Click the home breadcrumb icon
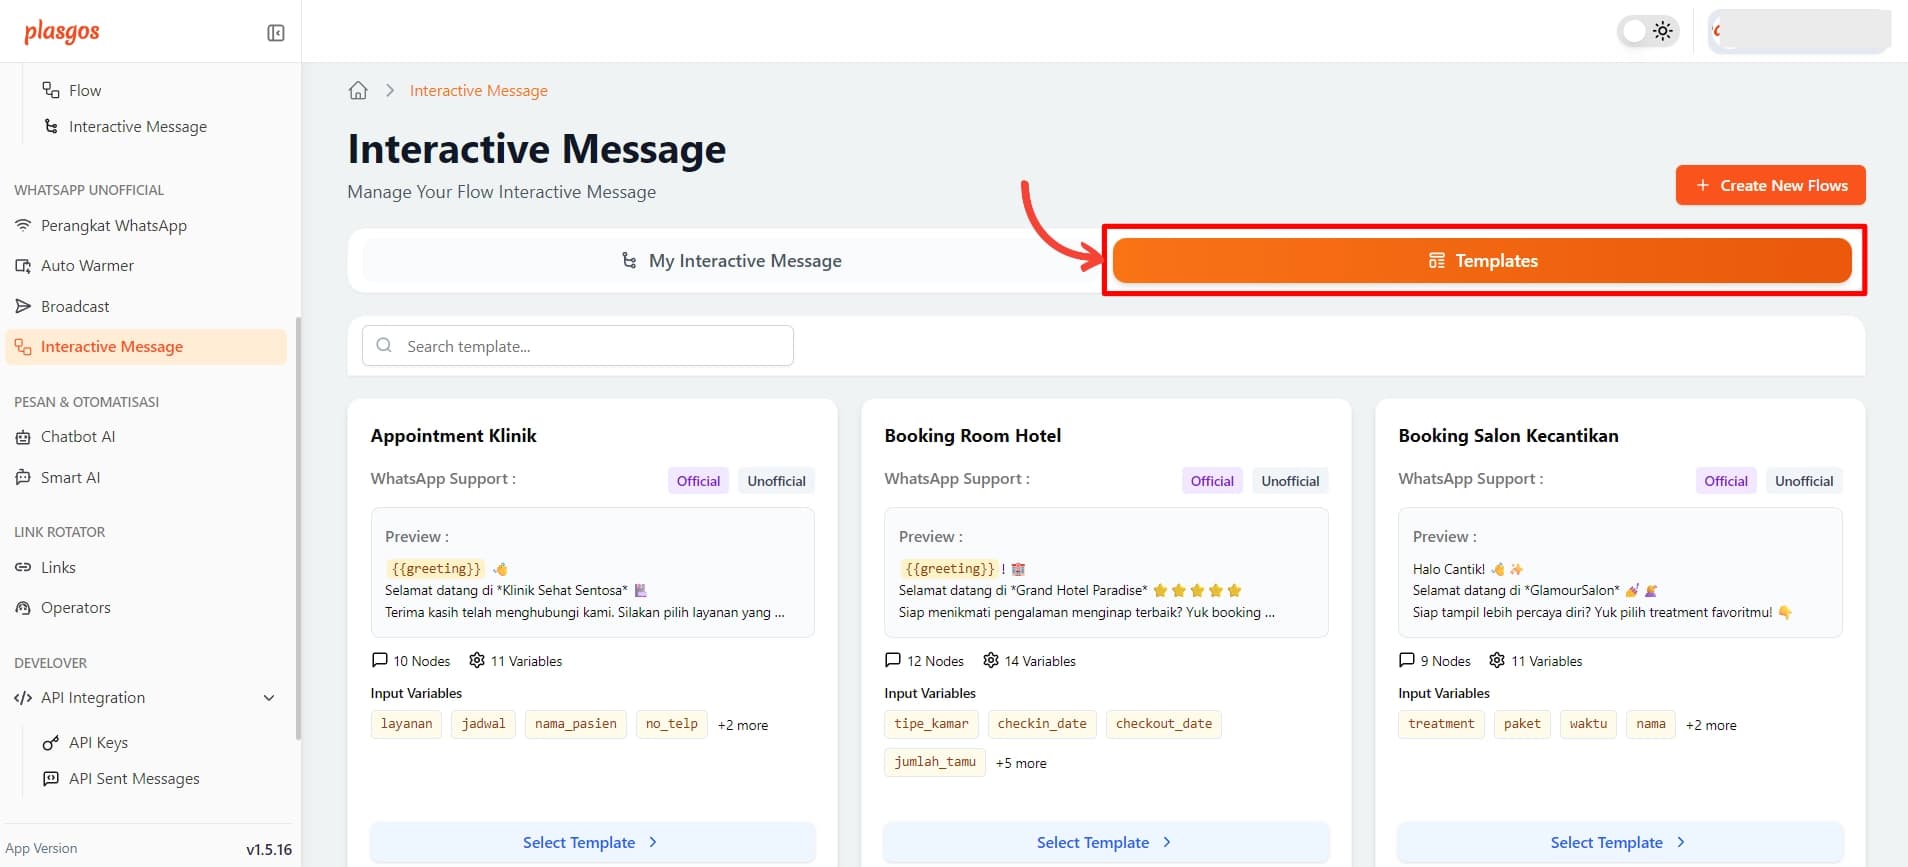The width and height of the screenshot is (1908, 867). (x=358, y=91)
